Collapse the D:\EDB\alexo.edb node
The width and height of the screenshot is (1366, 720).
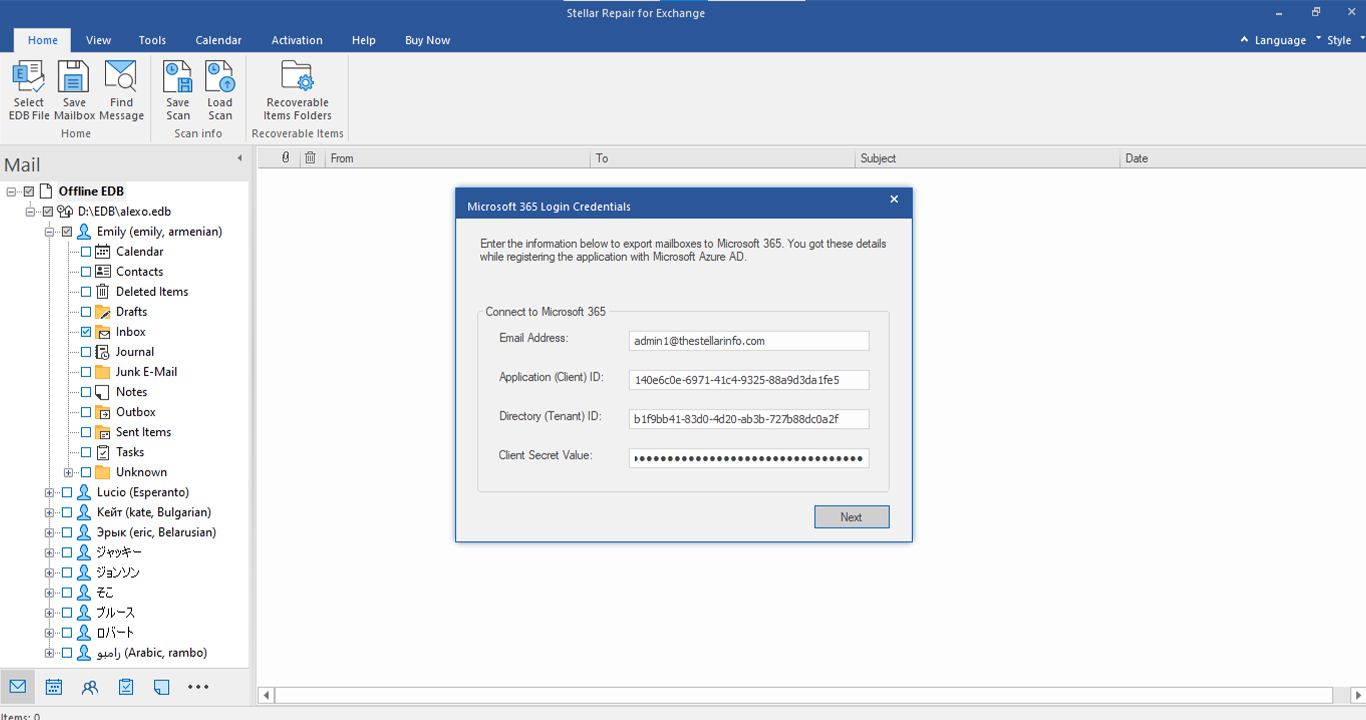tap(30, 212)
